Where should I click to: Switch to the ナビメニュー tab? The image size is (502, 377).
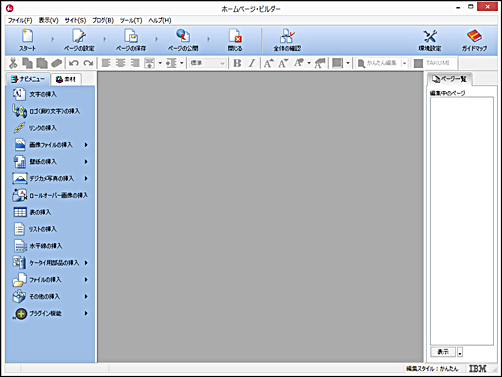pyautogui.click(x=28, y=79)
